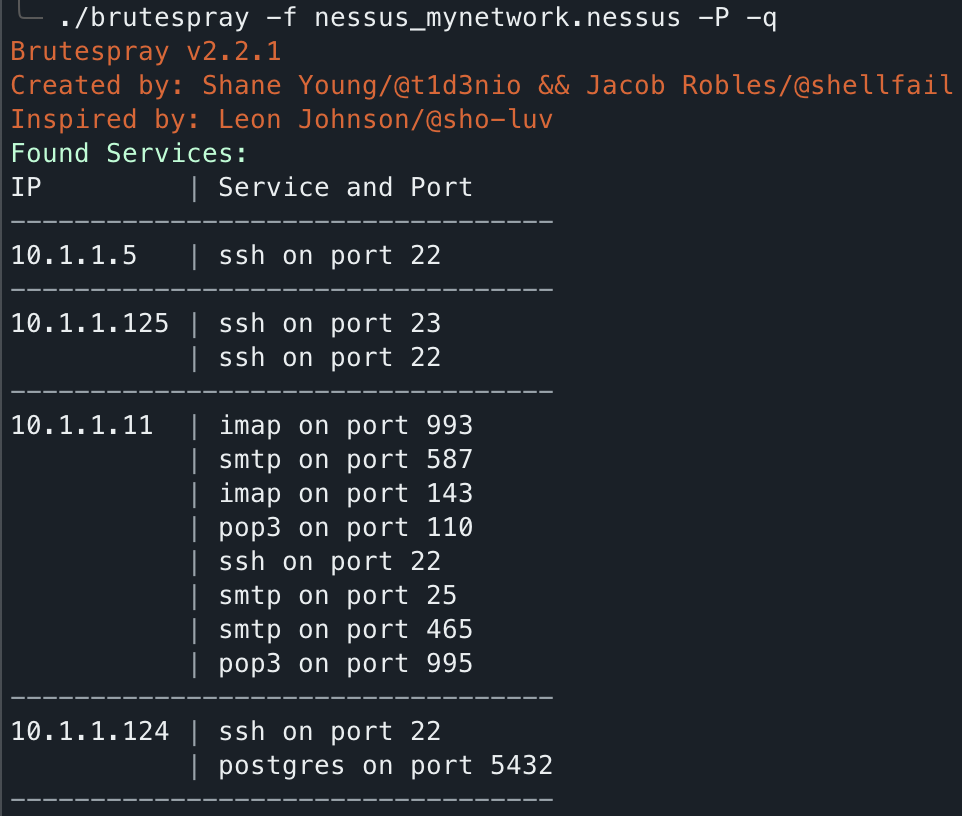The height and width of the screenshot is (816, 962).
Task: Click the pop3 on port 995 entry
Action: tap(346, 663)
